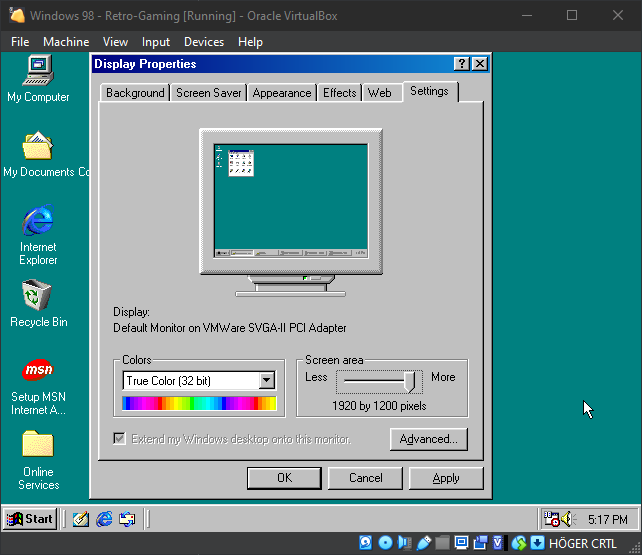Open the VirtualBox Help menu
642x555 pixels.
click(x=250, y=42)
